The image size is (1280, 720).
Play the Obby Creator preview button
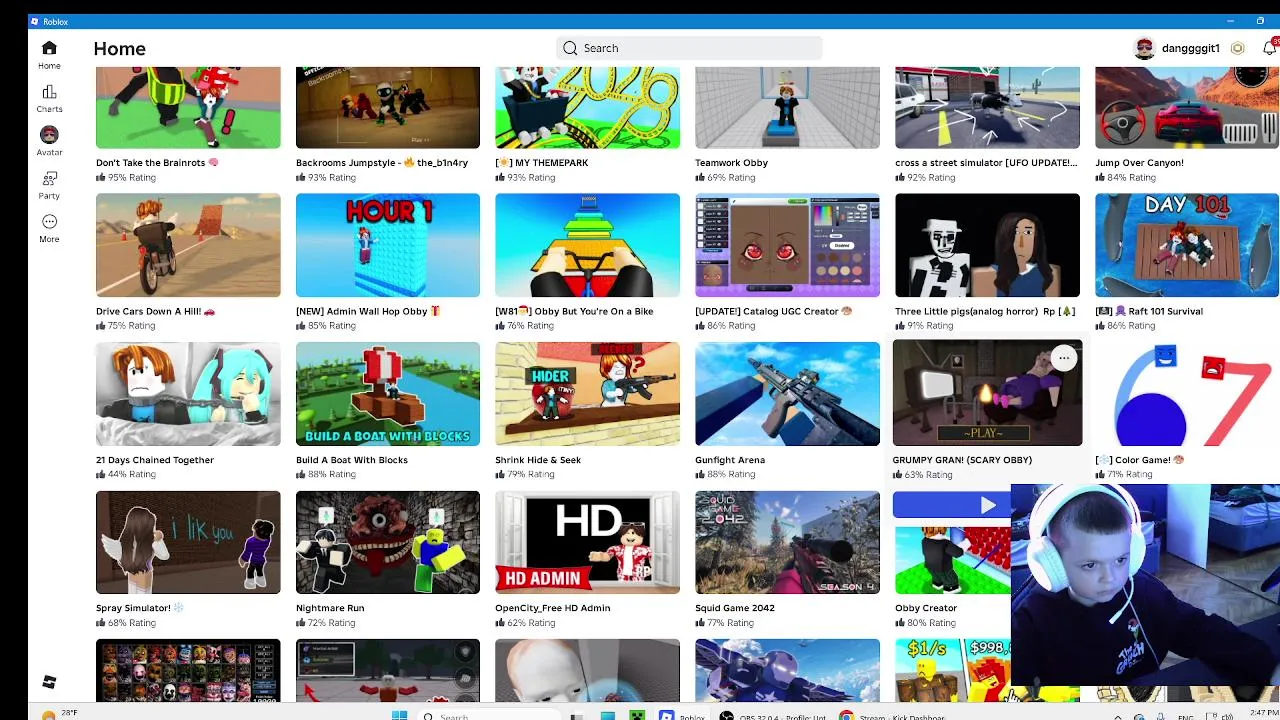click(952, 505)
